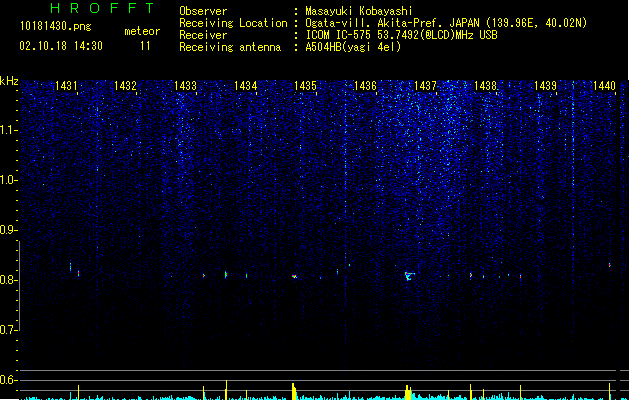Click the 0.7 kHz frequency label
This screenshot has height=400, width=629.
tap(9, 330)
